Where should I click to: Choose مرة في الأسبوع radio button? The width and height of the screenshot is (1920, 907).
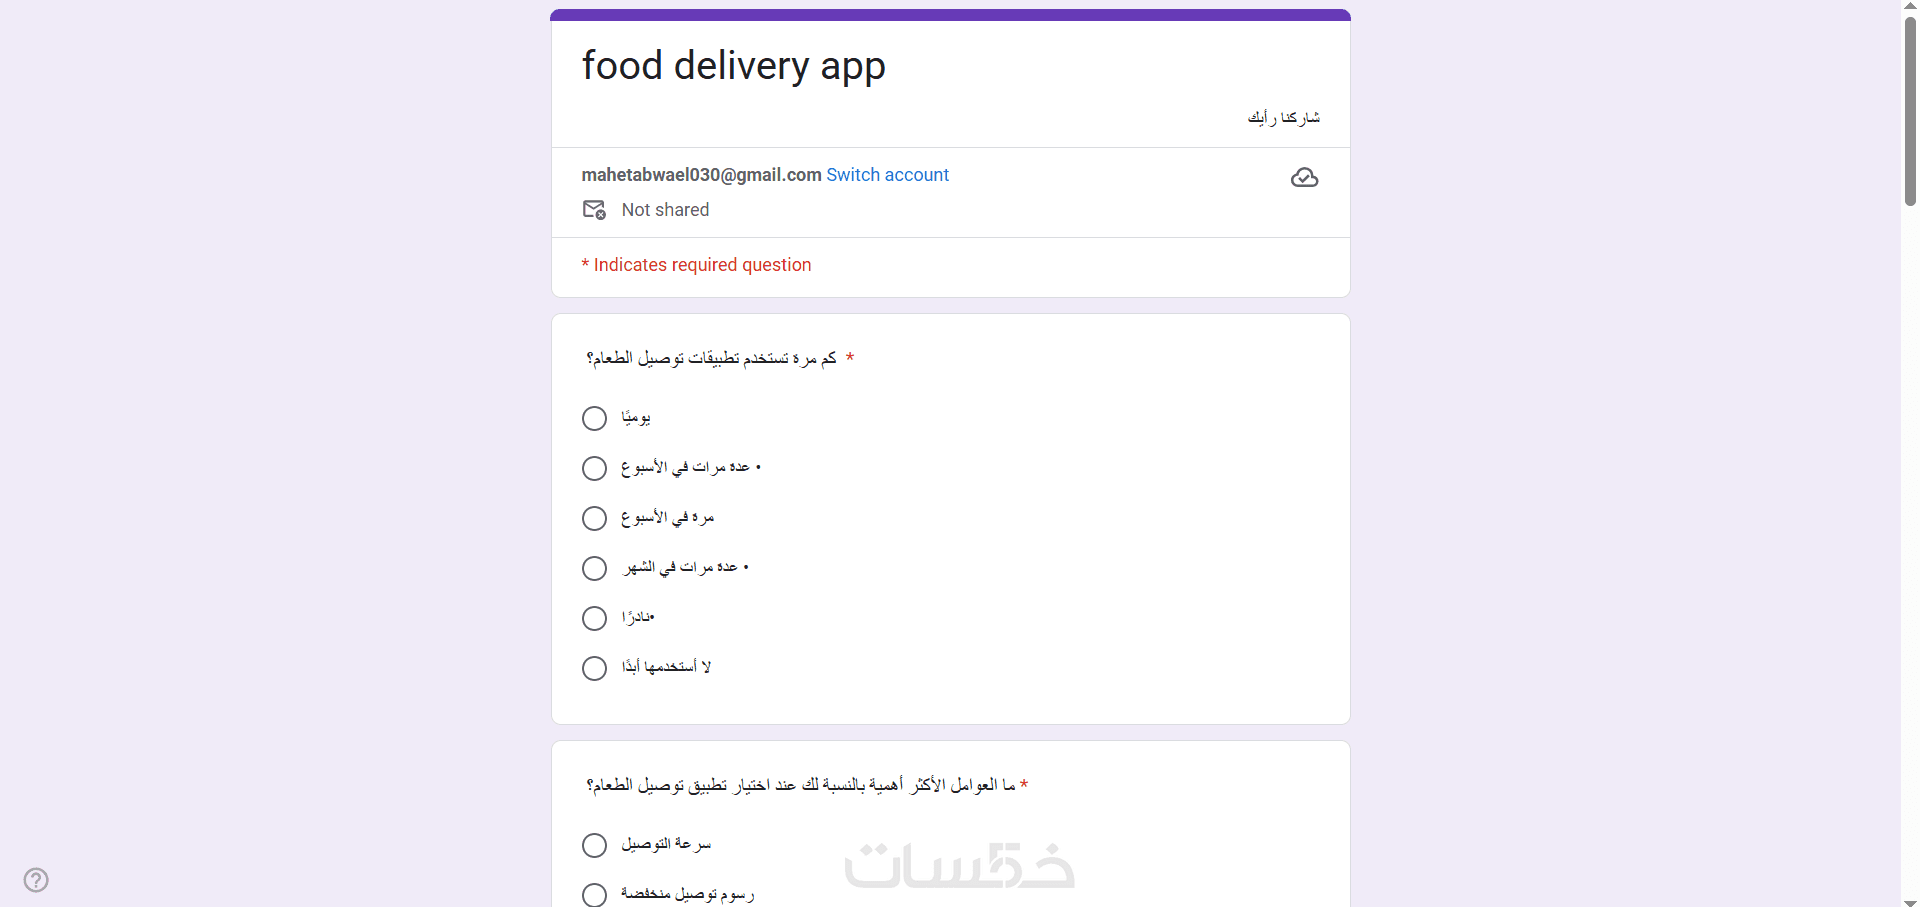click(x=595, y=518)
